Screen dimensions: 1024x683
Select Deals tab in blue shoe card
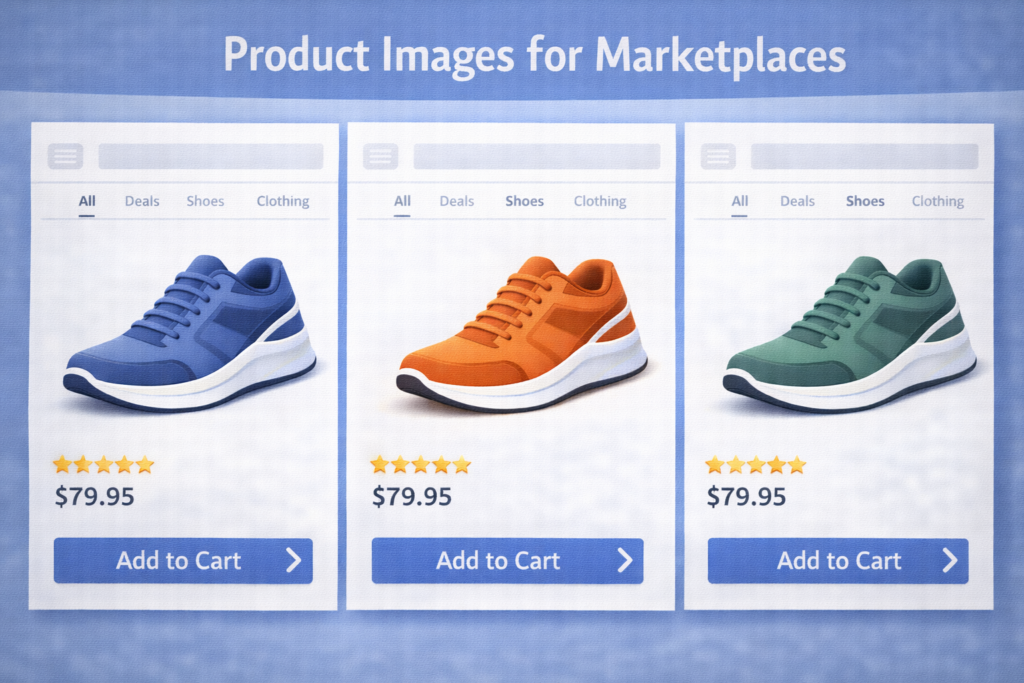tap(142, 201)
